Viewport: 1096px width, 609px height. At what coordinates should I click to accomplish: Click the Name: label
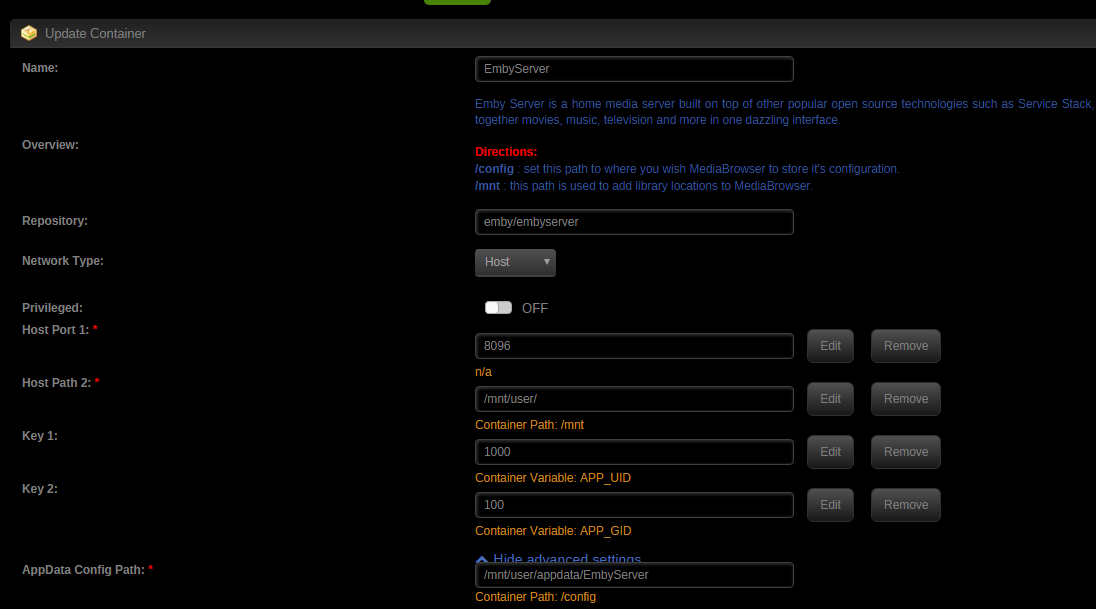(40, 68)
